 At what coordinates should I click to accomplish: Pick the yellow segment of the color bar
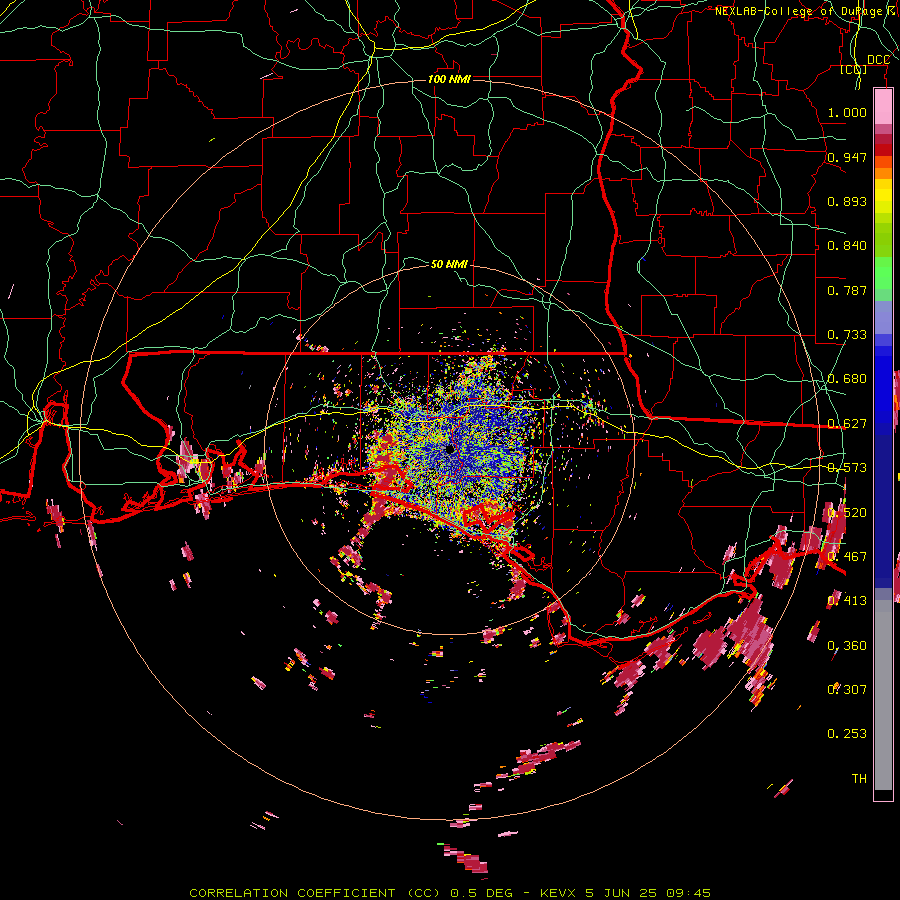(883, 196)
